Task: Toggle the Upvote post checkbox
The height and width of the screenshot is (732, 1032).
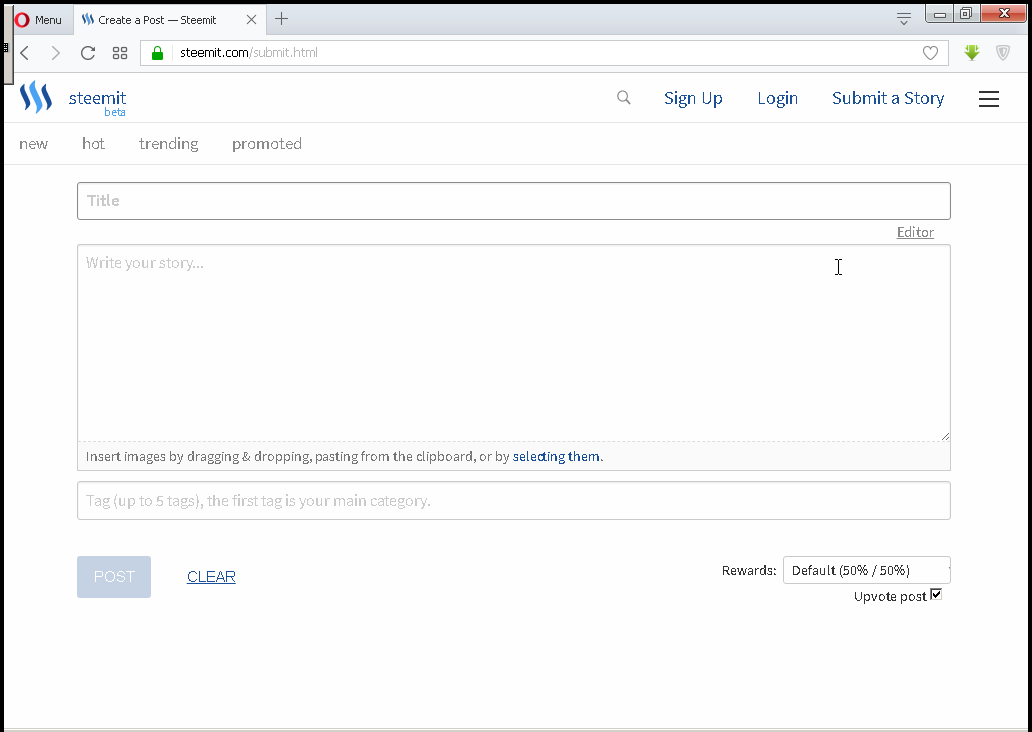Action: tap(936, 594)
